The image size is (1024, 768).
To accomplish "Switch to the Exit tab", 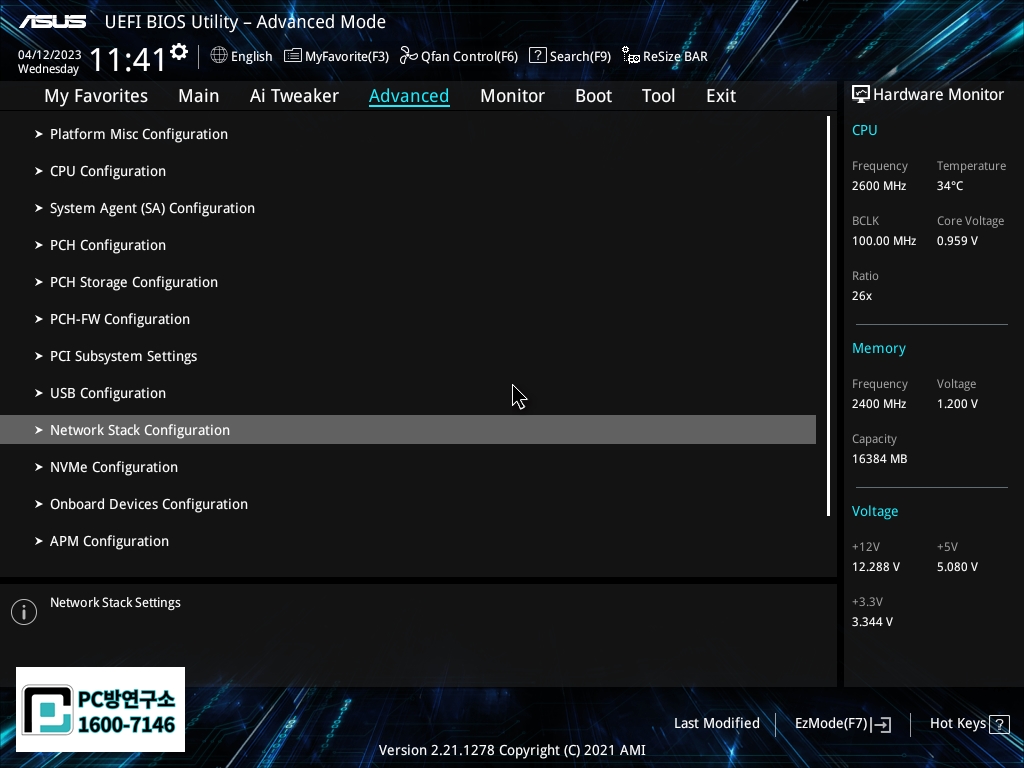I will point(721,96).
